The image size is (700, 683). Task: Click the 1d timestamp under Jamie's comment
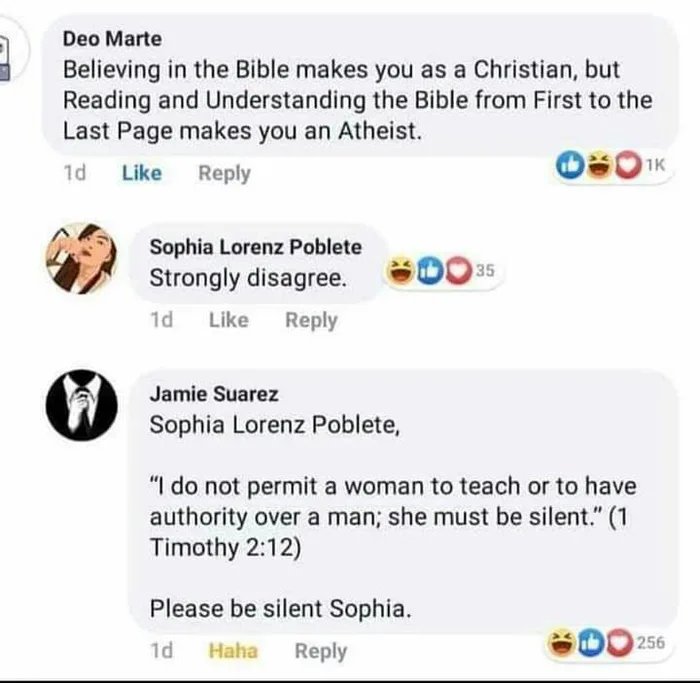pyautogui.click(x=159, y=651)
